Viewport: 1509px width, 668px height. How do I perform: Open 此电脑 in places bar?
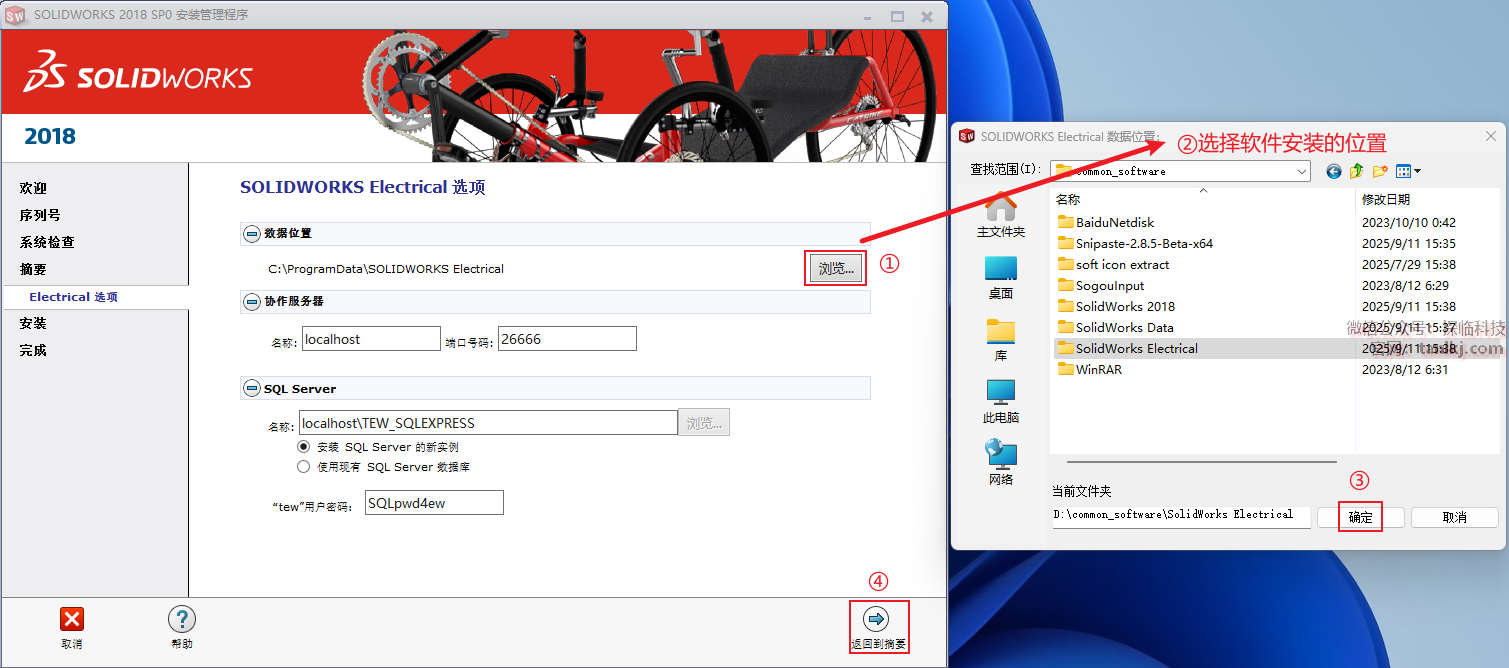coord(1001,402)
